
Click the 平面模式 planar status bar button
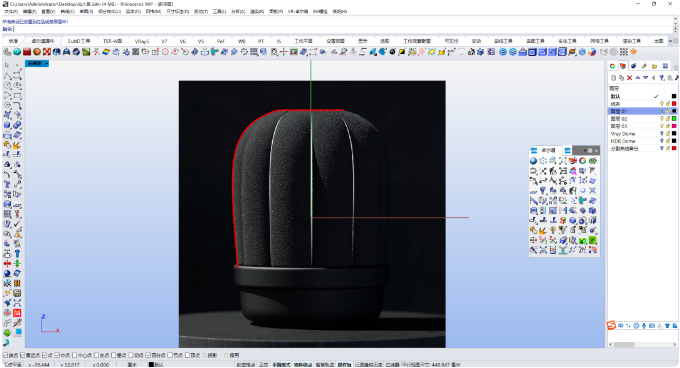click(x=281, y=365)
